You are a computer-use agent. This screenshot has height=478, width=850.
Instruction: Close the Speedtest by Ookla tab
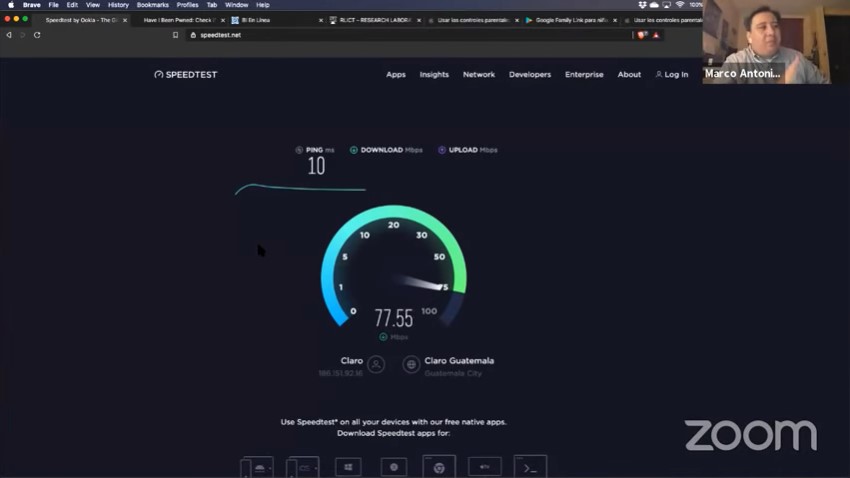pyautogui.click(x=125, y=20)
